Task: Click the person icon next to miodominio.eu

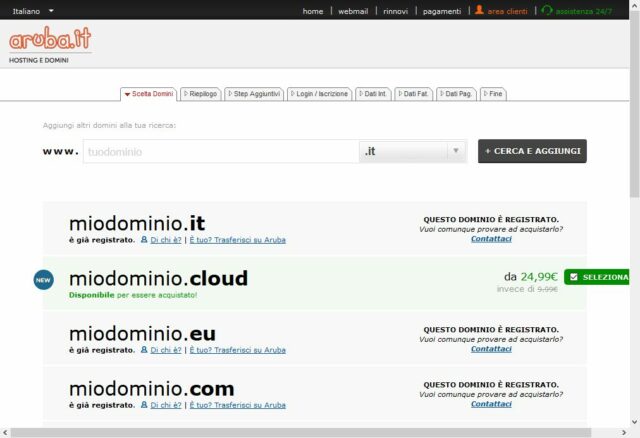Action: point(144,350)
